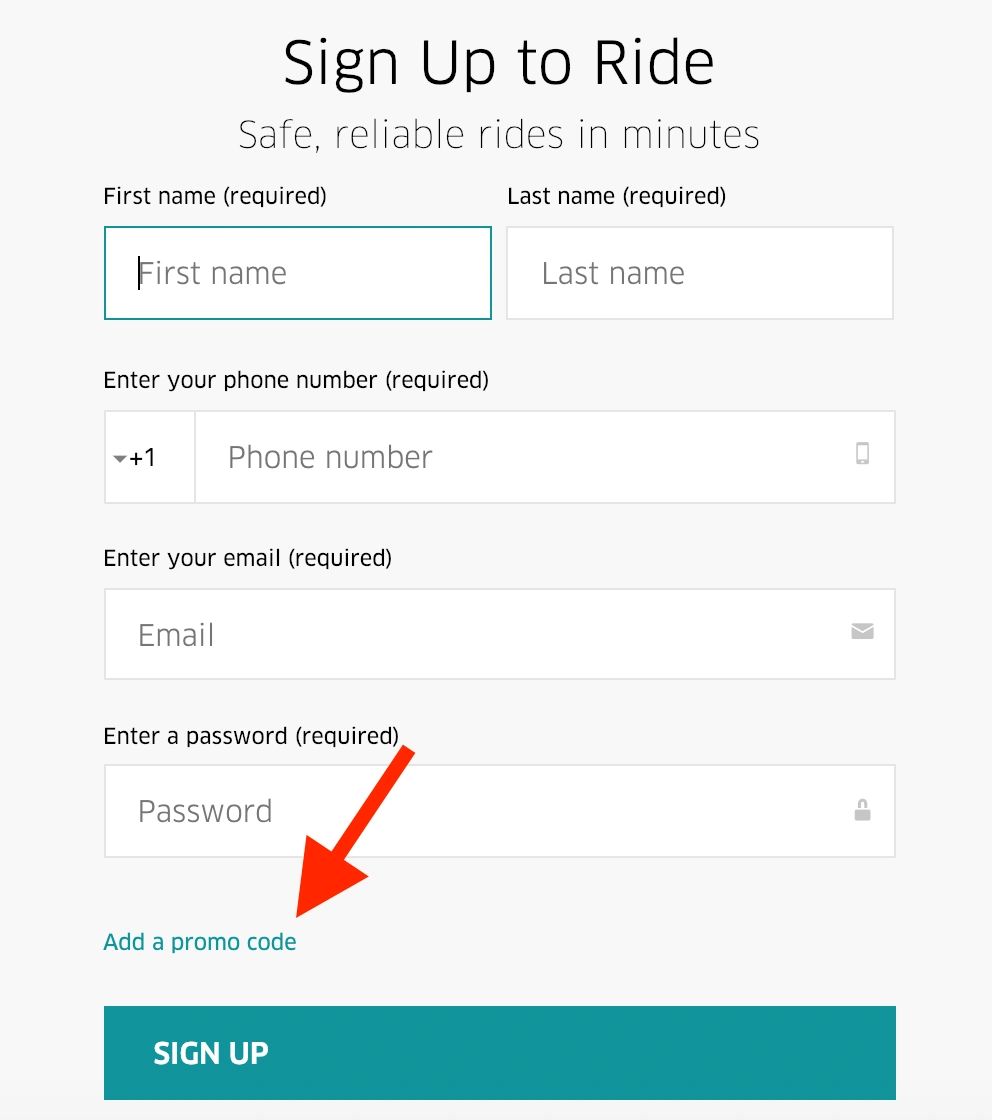
Task: Click into the Phone number field
Action: [520, 457]
